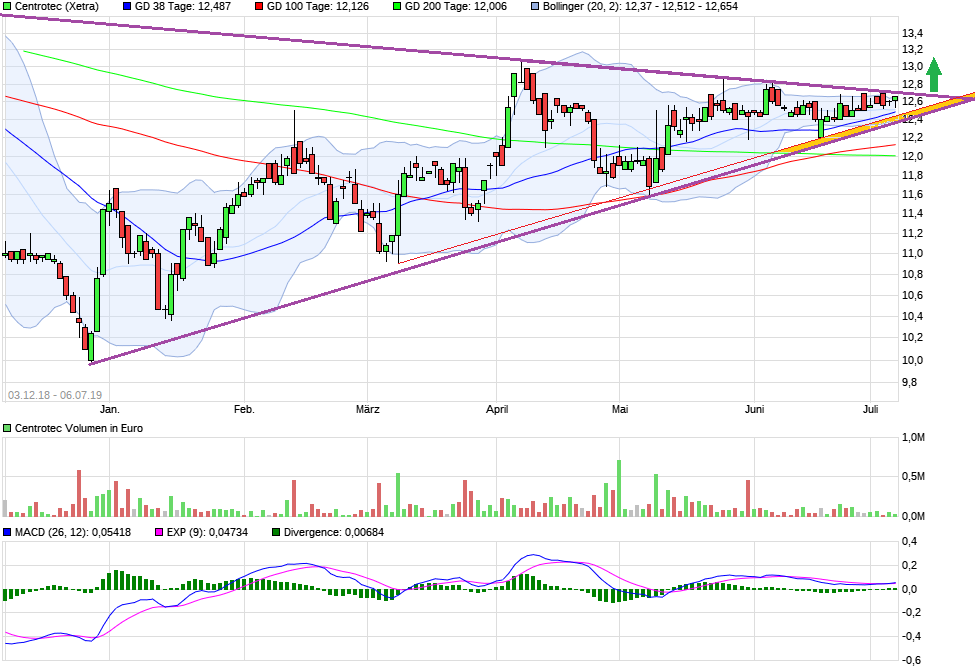This screenshot has height=670, width=975.
Task: Click the green Centrotec (Xetra) legend icon
Action: coord(8,7)
